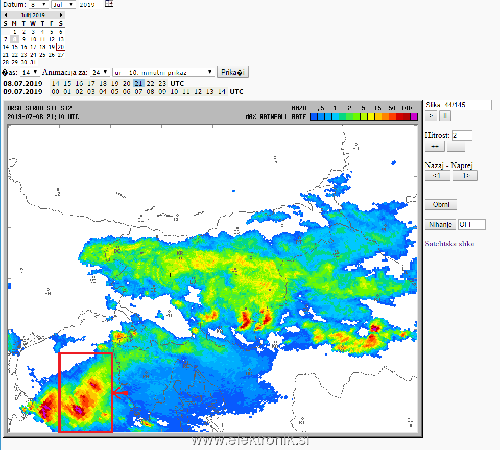The height and width of the screenshot is (450, 500).
Task: Go to the previous month in the calendar
Action: point(6,15)
